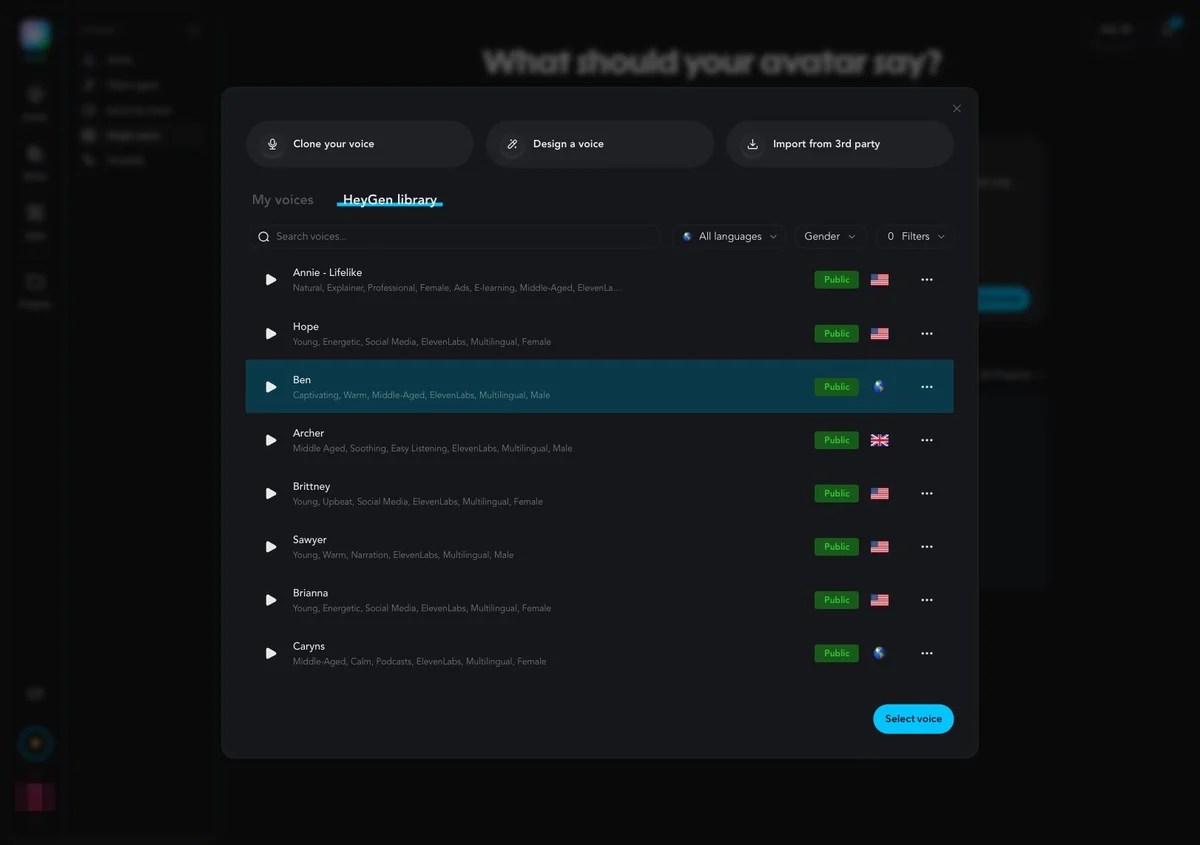This screenshot has width=1200, height=845.
Task: Confirm with the Select voice button
Action: 913,719
